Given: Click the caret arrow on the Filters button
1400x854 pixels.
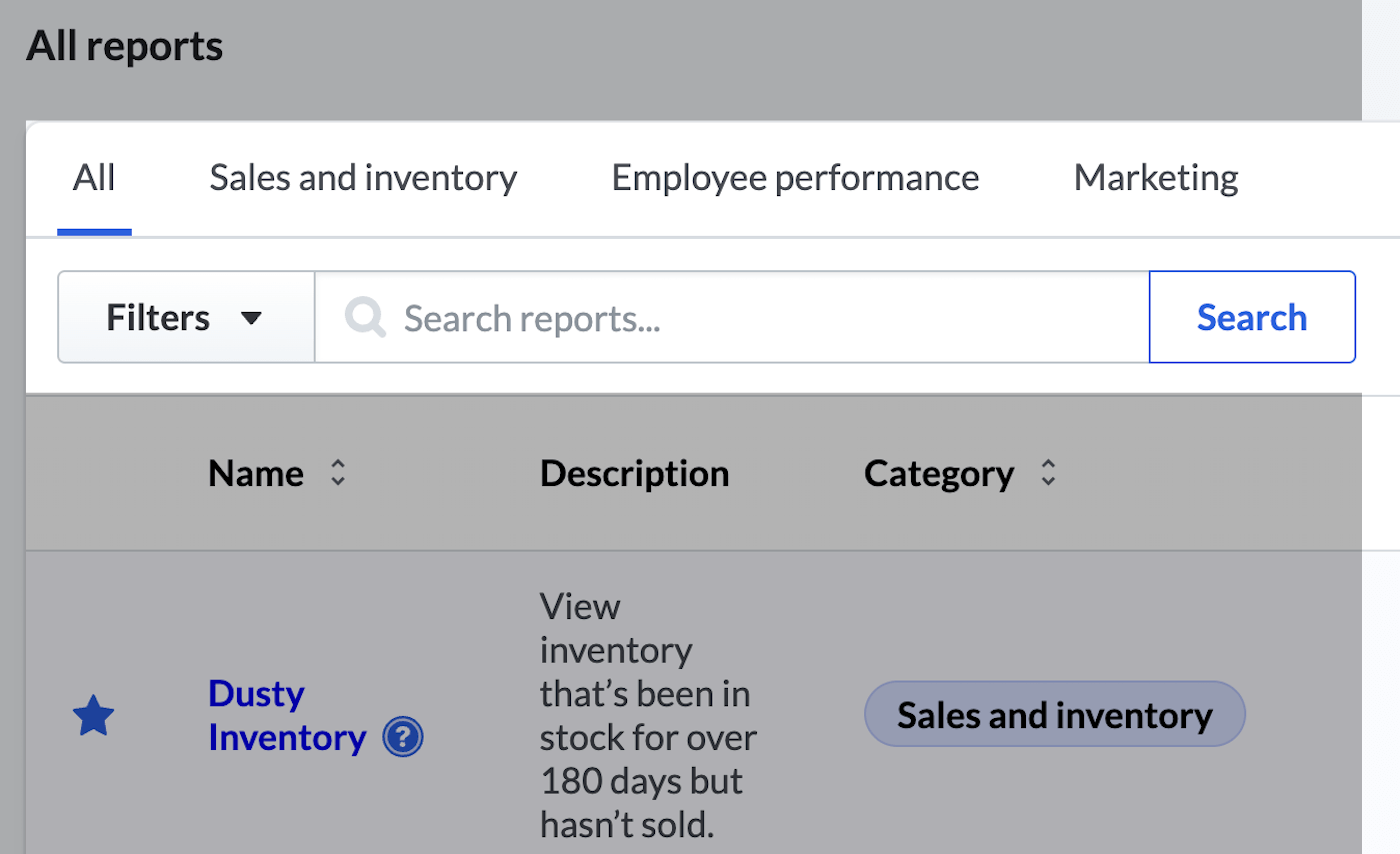Looking at the screenshot, I should [x=252, y=318].
